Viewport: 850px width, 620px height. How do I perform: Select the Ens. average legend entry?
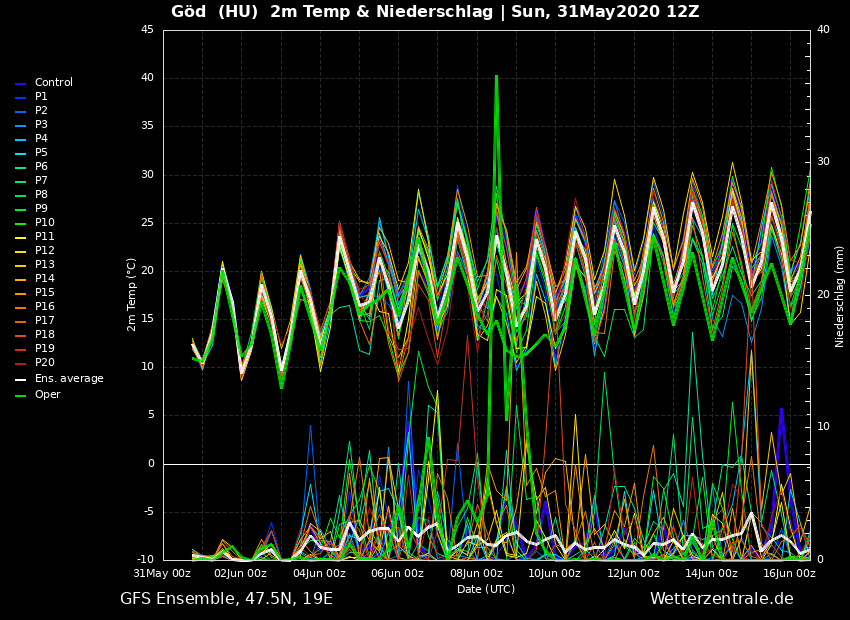point(68,379)
